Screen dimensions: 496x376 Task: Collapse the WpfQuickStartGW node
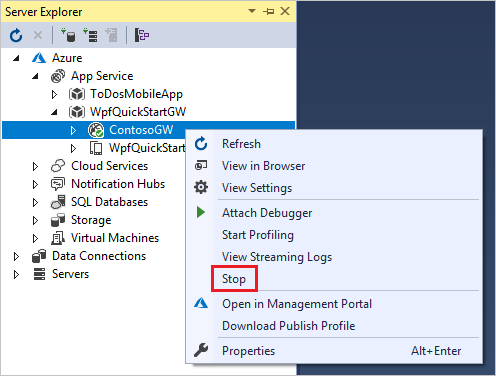pos(54,113)
